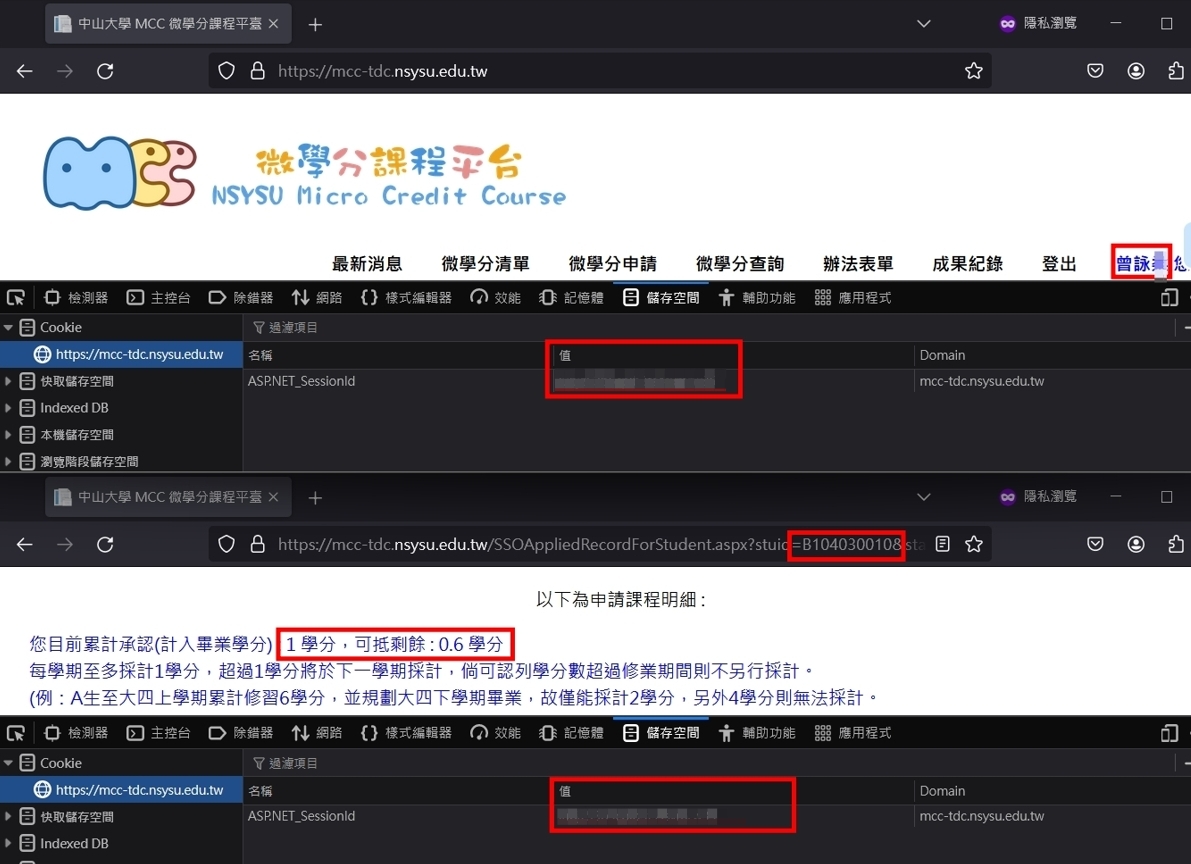Expand 本機儲存空間 in upper devtools

(8, 435)
